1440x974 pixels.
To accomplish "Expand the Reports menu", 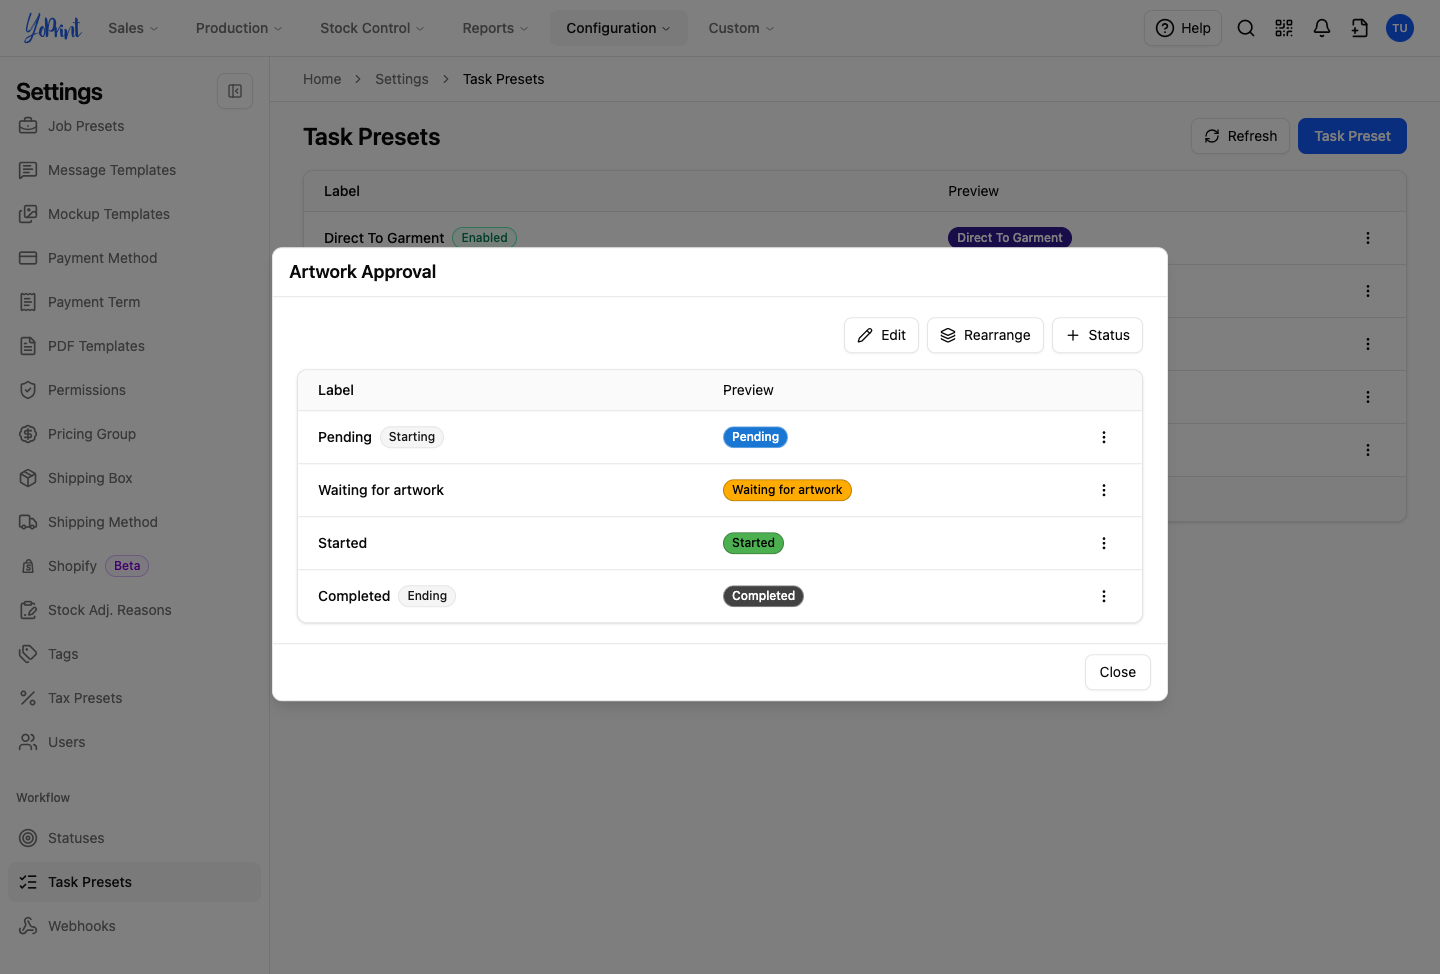I will click(495, 28).
